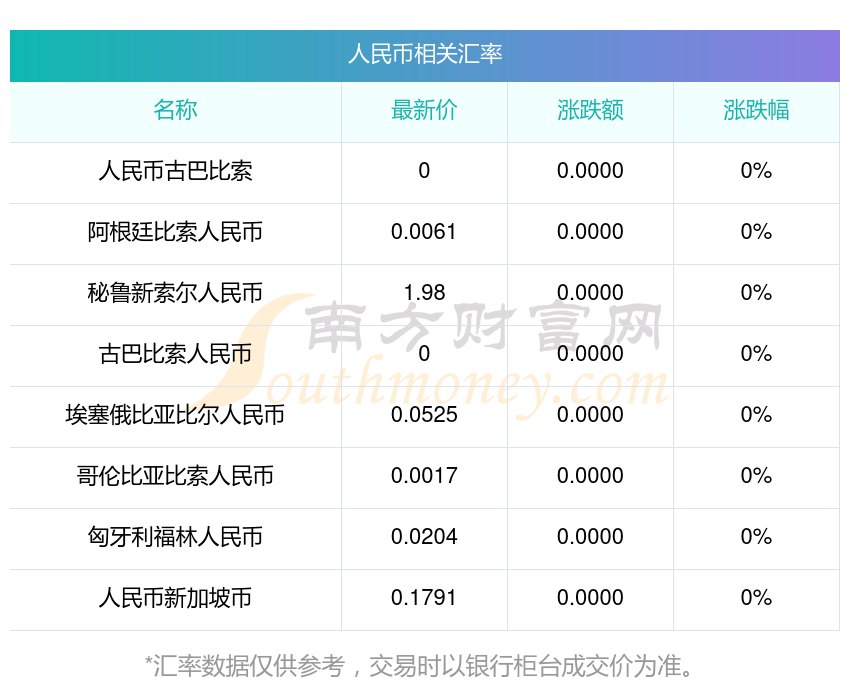
Task: Click 0.0000 change in 人民币新加坡币 row
Action: (x=590, y=598)
